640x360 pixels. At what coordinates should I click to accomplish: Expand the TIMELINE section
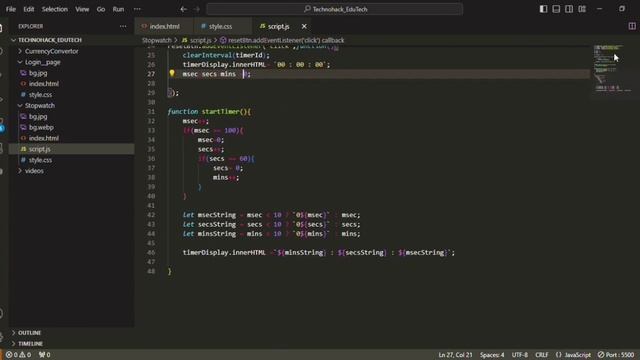tap(30, 343)
